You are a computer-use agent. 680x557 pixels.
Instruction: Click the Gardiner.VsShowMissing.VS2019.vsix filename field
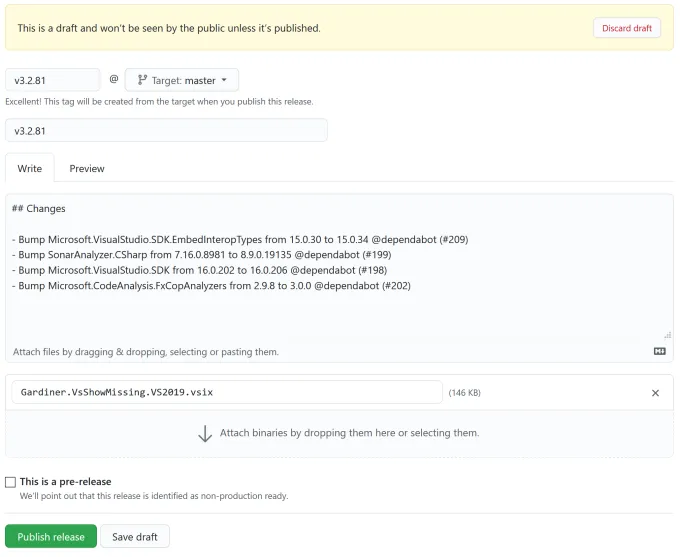tap(227, 392)
